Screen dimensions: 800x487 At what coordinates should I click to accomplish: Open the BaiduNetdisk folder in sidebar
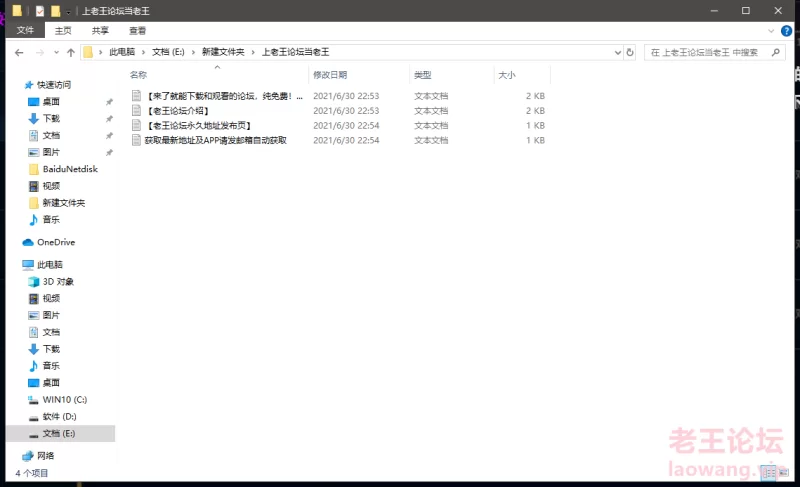(70, 169)
